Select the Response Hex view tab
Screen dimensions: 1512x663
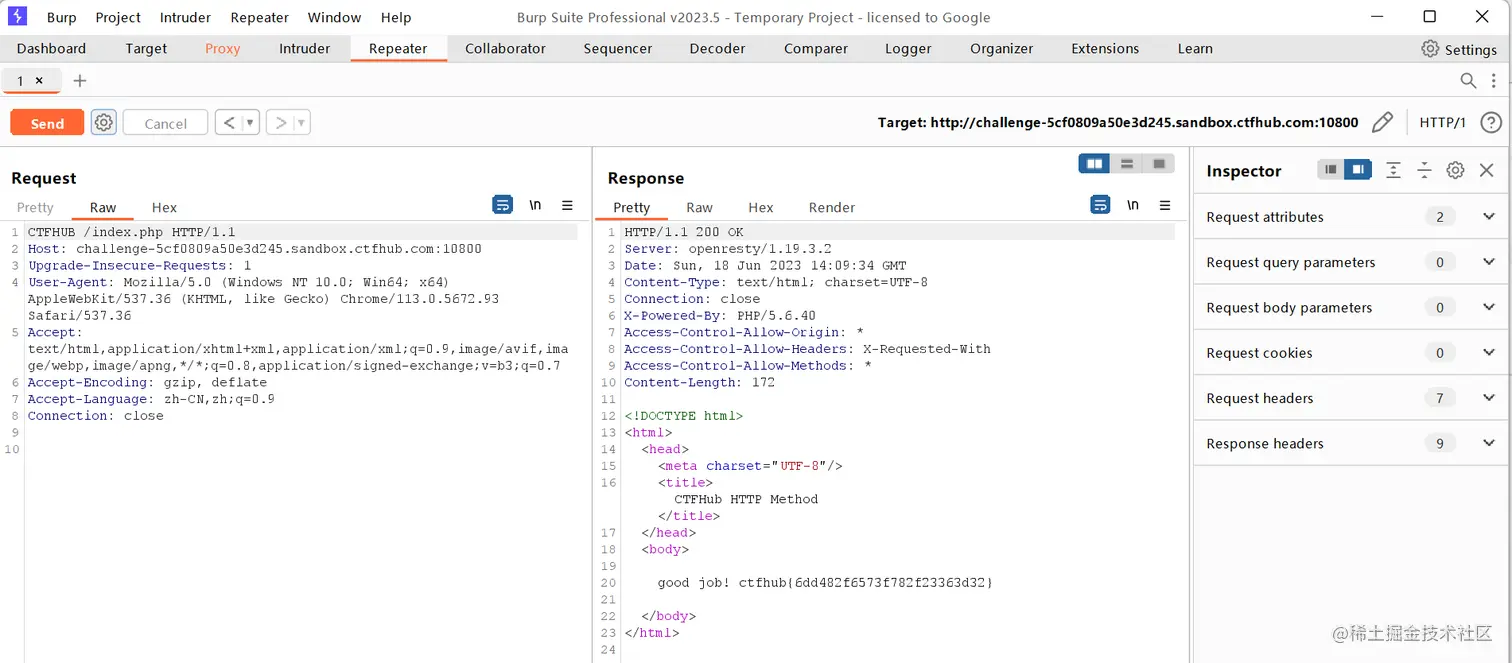[x=761, y=207]
